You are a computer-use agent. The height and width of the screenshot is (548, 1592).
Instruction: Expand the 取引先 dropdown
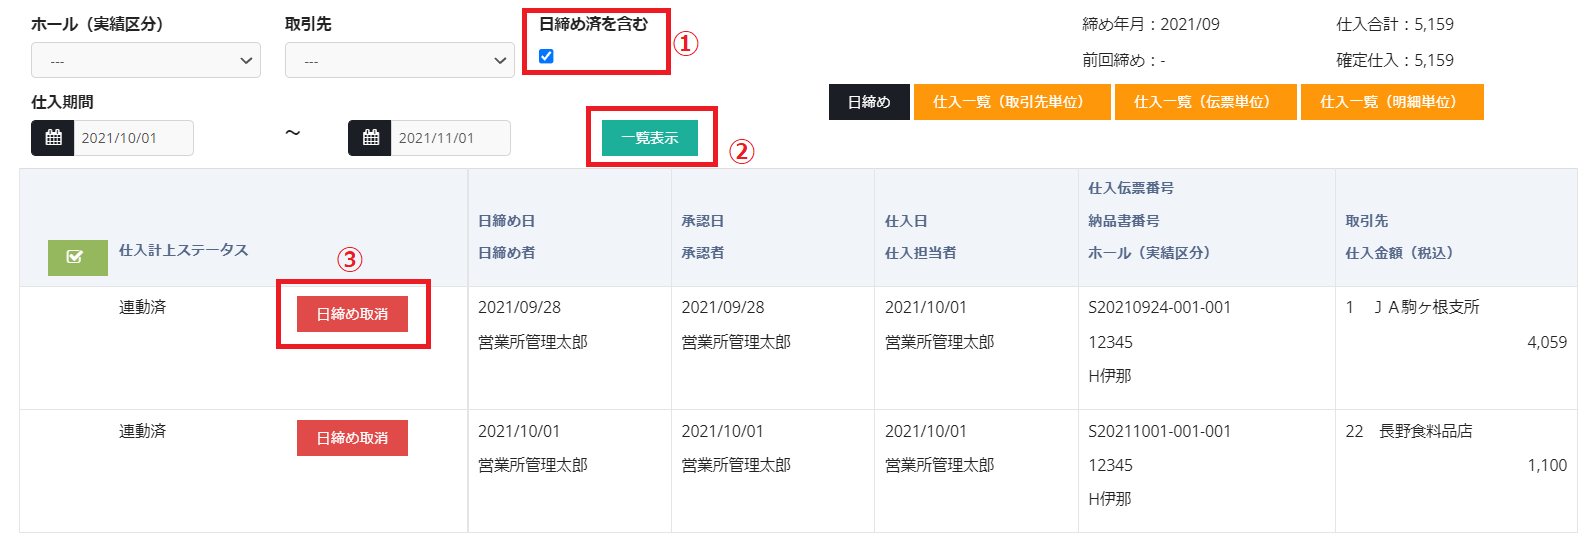click(399, 60)
